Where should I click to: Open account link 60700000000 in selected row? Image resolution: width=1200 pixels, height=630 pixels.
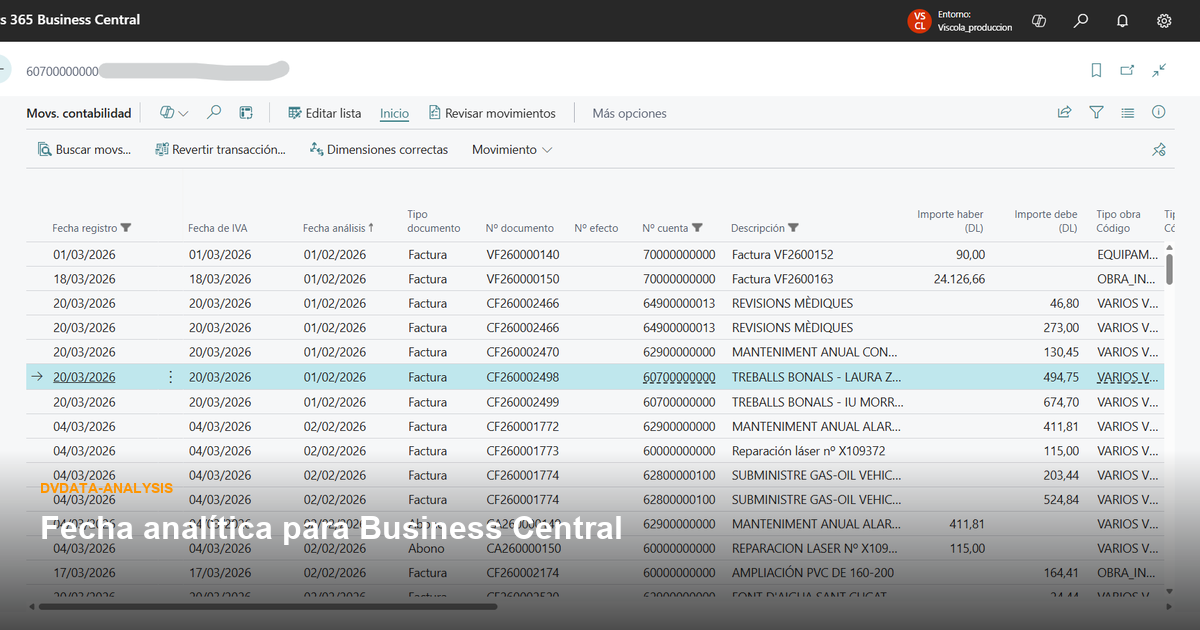[x=679, y=377]
